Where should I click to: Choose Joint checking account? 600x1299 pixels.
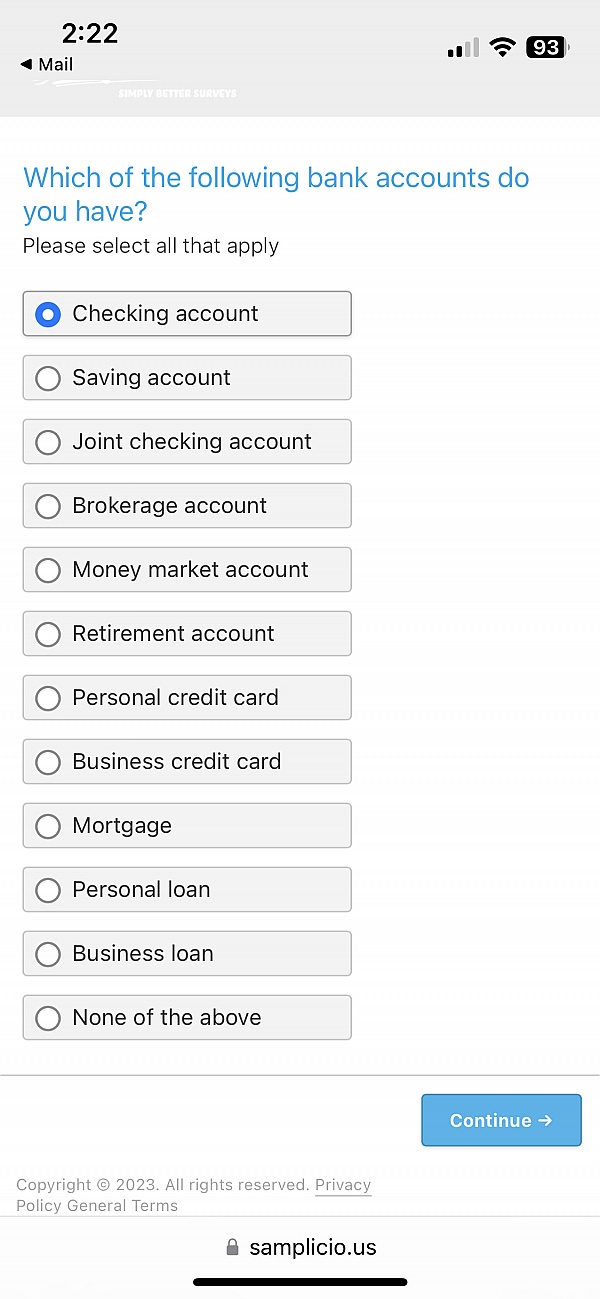[187, 442]
